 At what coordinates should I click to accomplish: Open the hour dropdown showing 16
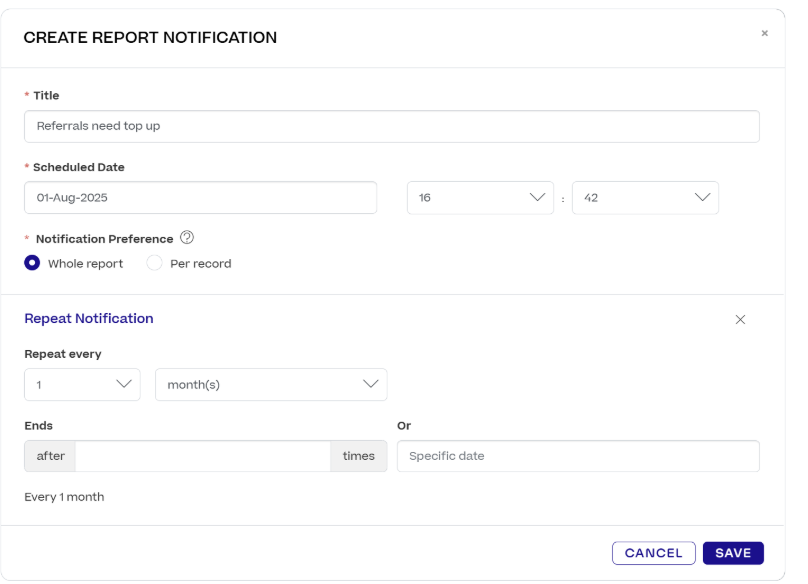pyautogui.click(x=480, y=197)
